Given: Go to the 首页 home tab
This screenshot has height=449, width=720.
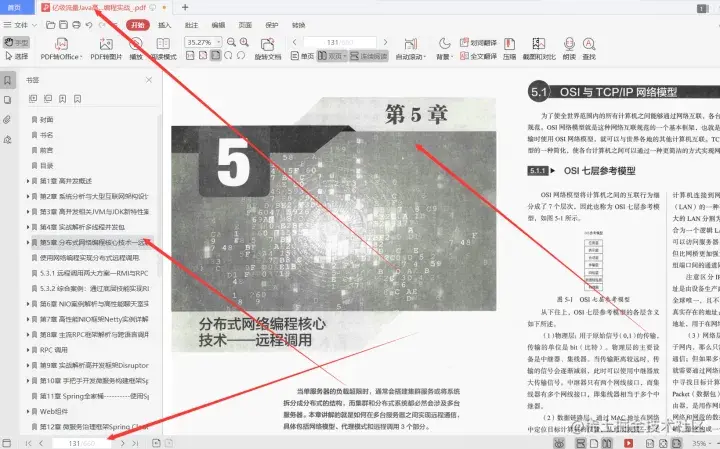Looking at the screenshot, I should [x=15, y=7].
